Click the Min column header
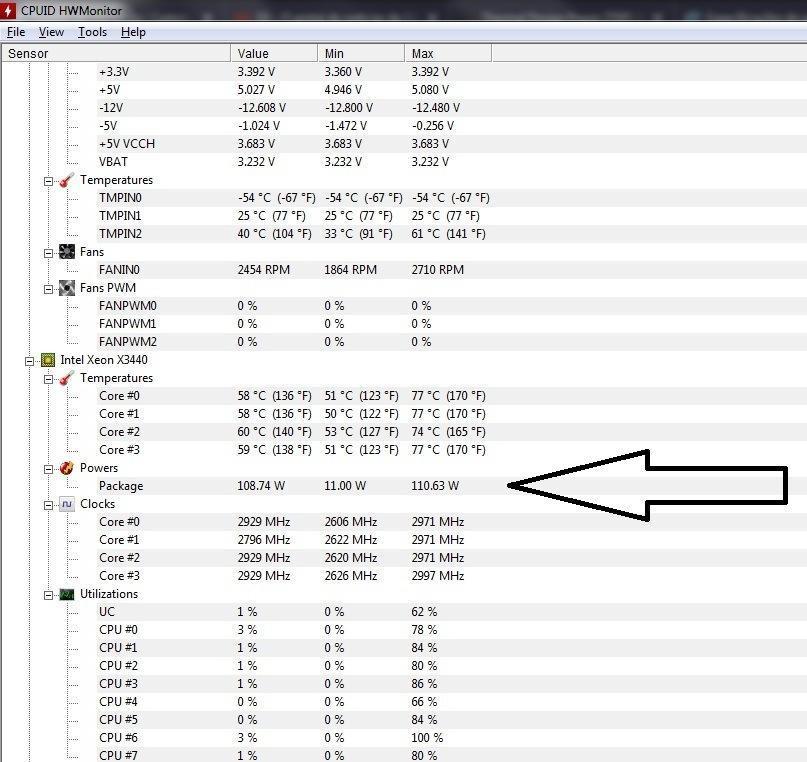The height and width of the screenshot is (762, 807). pos(361,54)
